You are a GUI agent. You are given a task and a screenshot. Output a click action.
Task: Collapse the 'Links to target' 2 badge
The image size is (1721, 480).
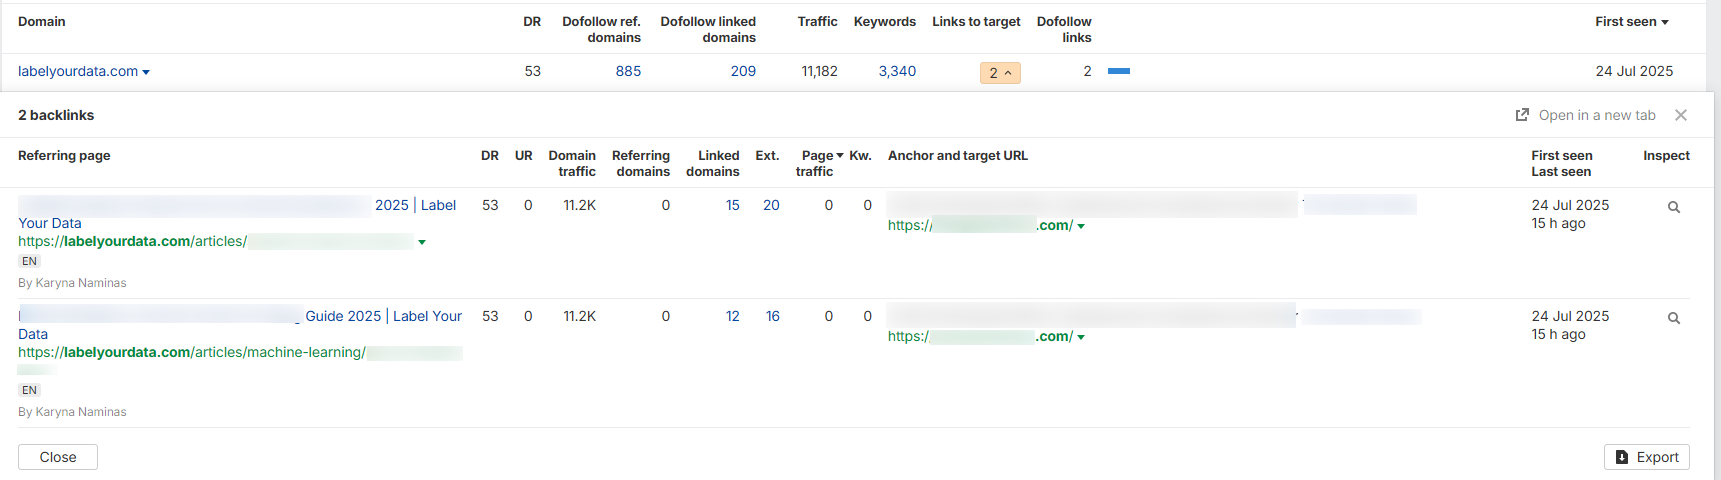tap(1000, 72)
